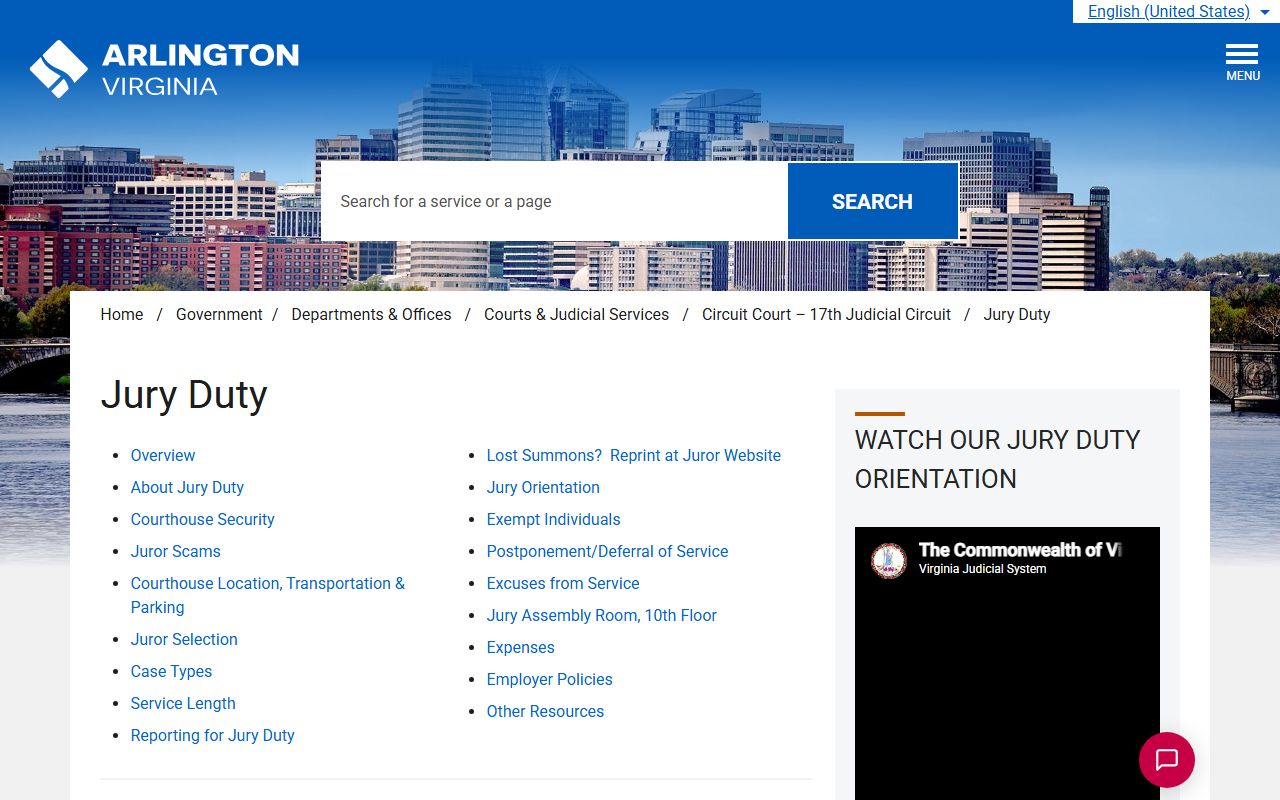Jump to the Overview section
The width and height of the screenshot is (1280, 800).
click(x=163, y=455)
